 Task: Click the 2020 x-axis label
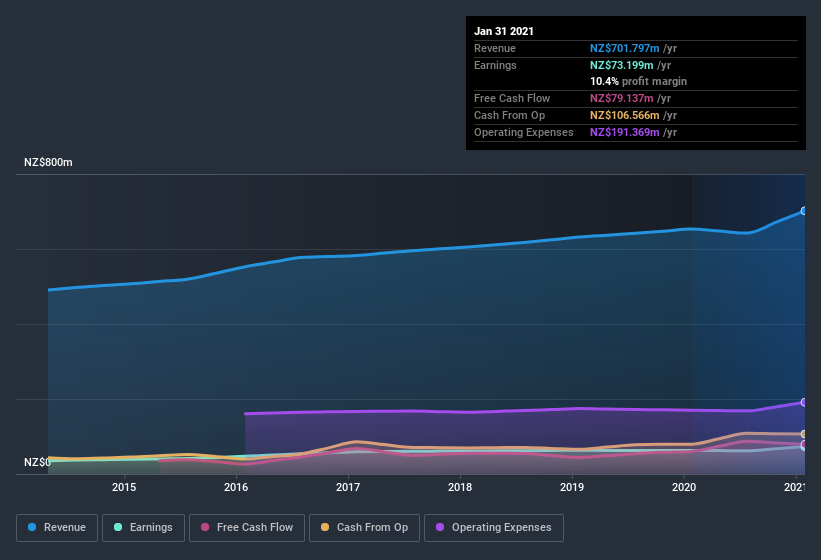[684, 487]
